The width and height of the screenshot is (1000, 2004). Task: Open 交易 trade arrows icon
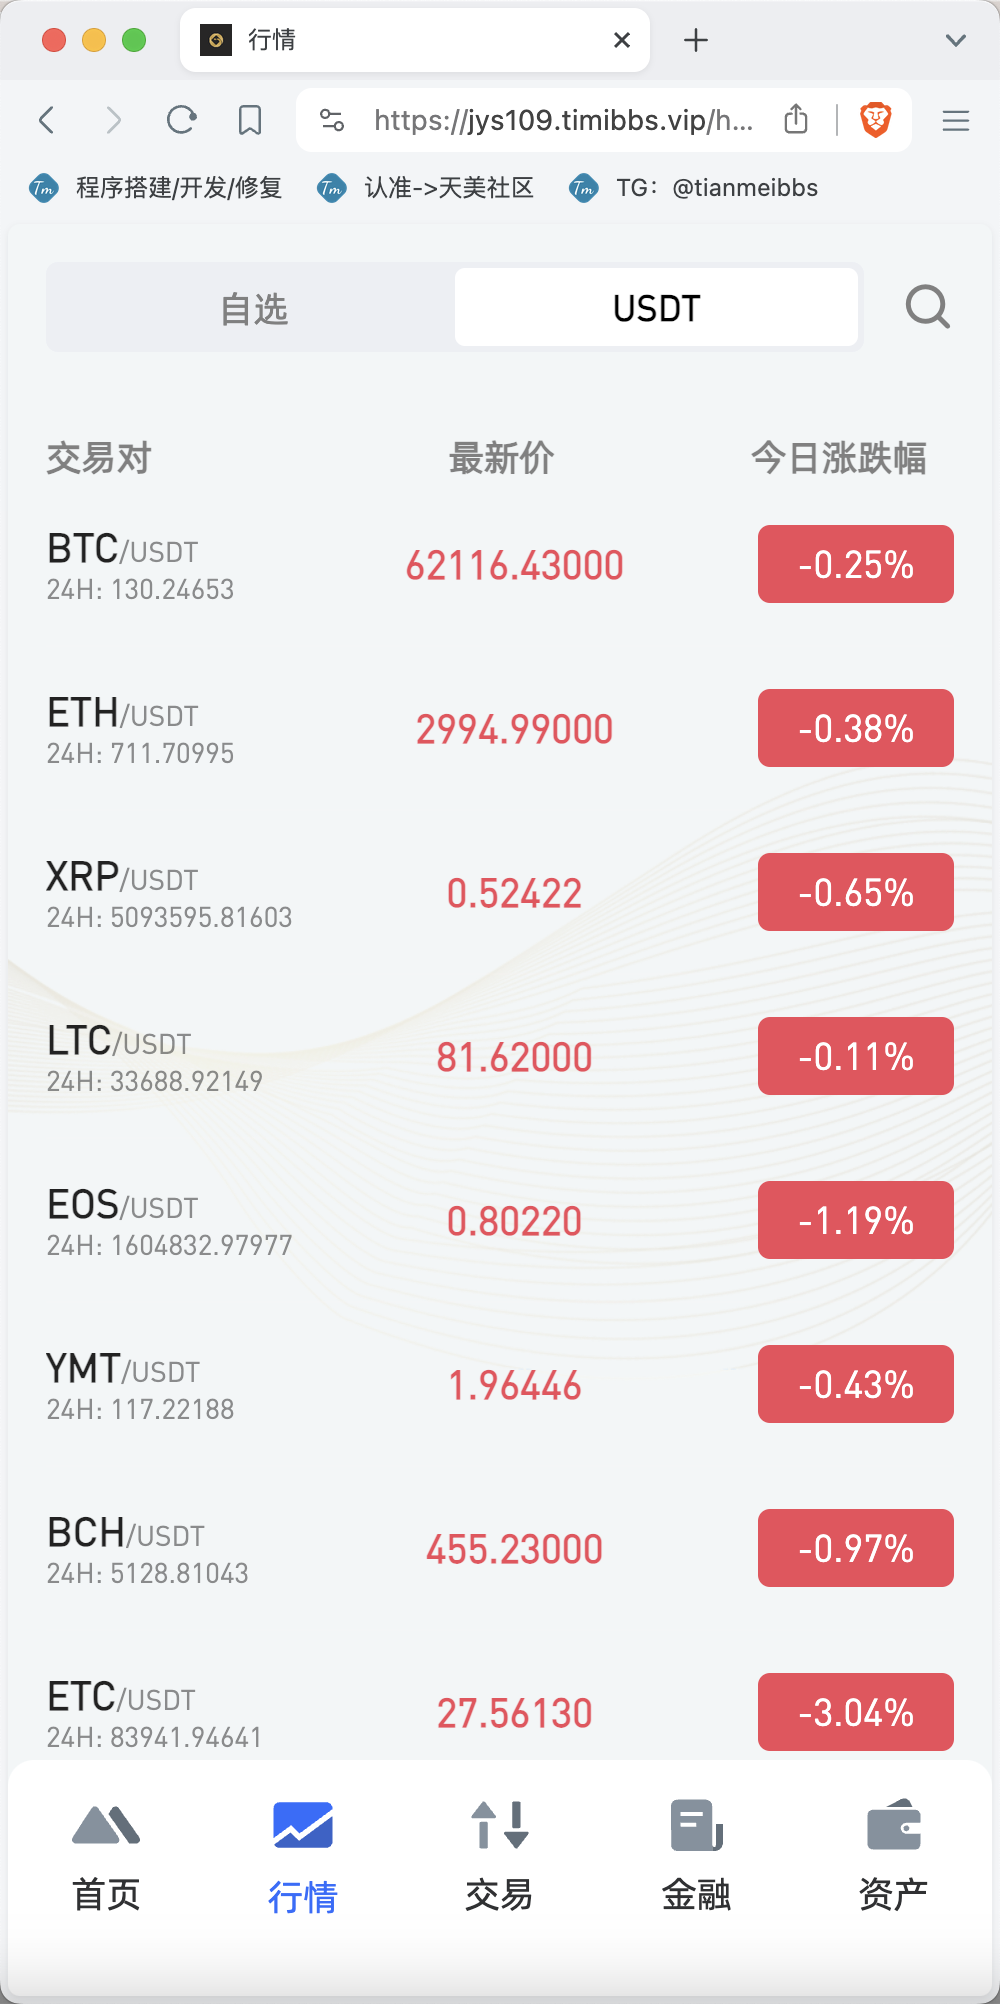coord(499,1825)
